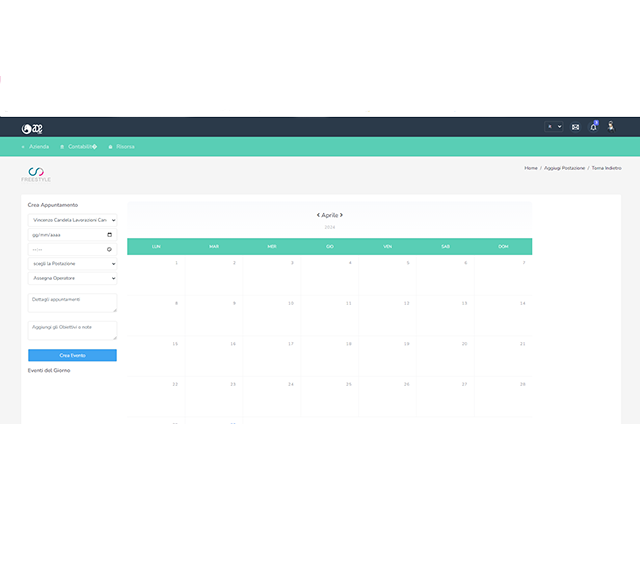Click the Torna Indietro breadcrumb link
This screenshot has height=570, width=640.
tap(606, 168)
